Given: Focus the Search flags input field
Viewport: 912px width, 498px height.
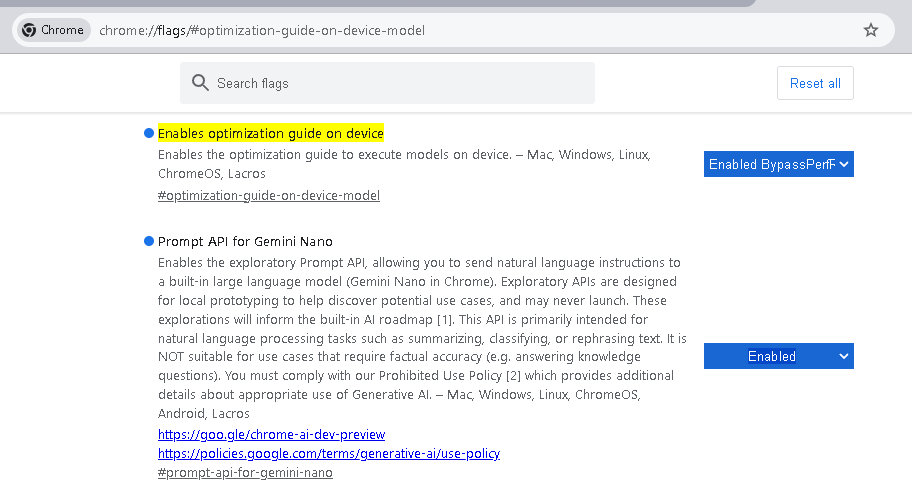Looking at the screenshot, I should tap(387, 83).
